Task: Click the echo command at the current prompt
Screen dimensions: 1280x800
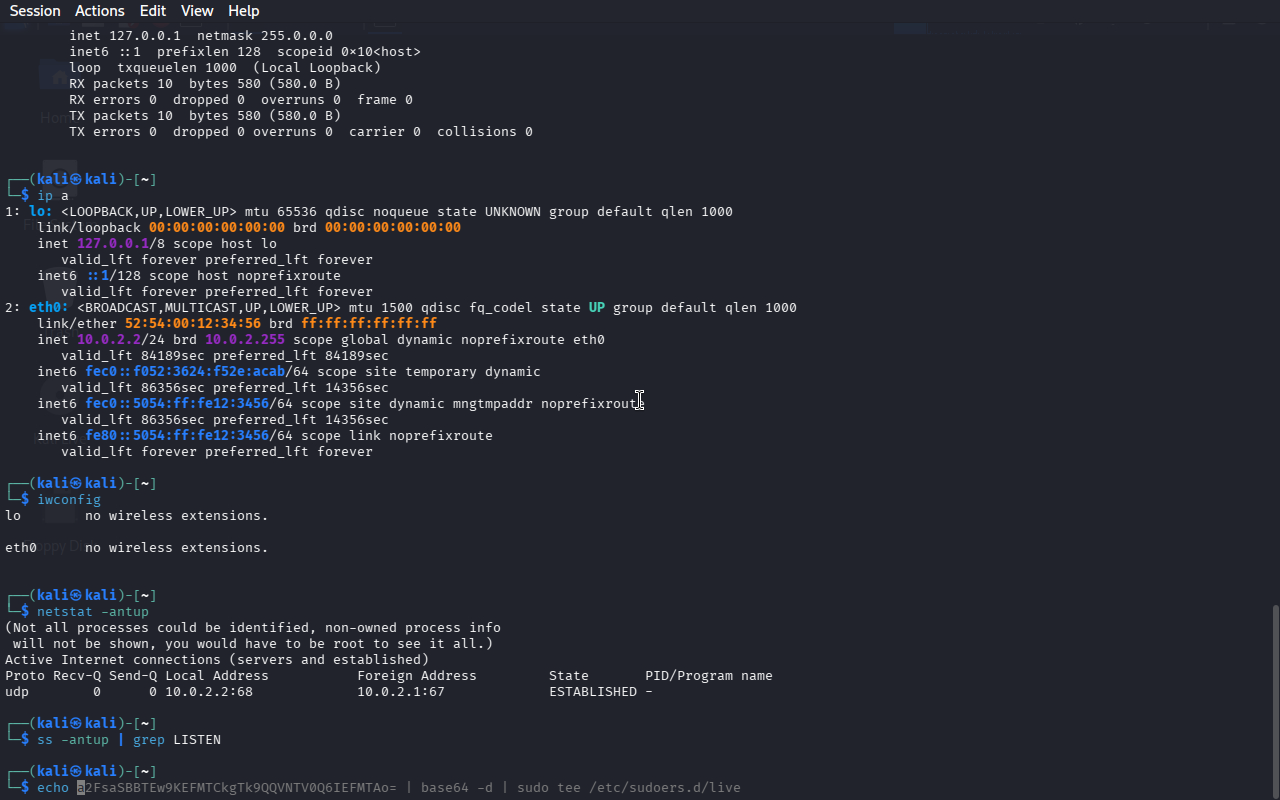Action: coord(53,788)
